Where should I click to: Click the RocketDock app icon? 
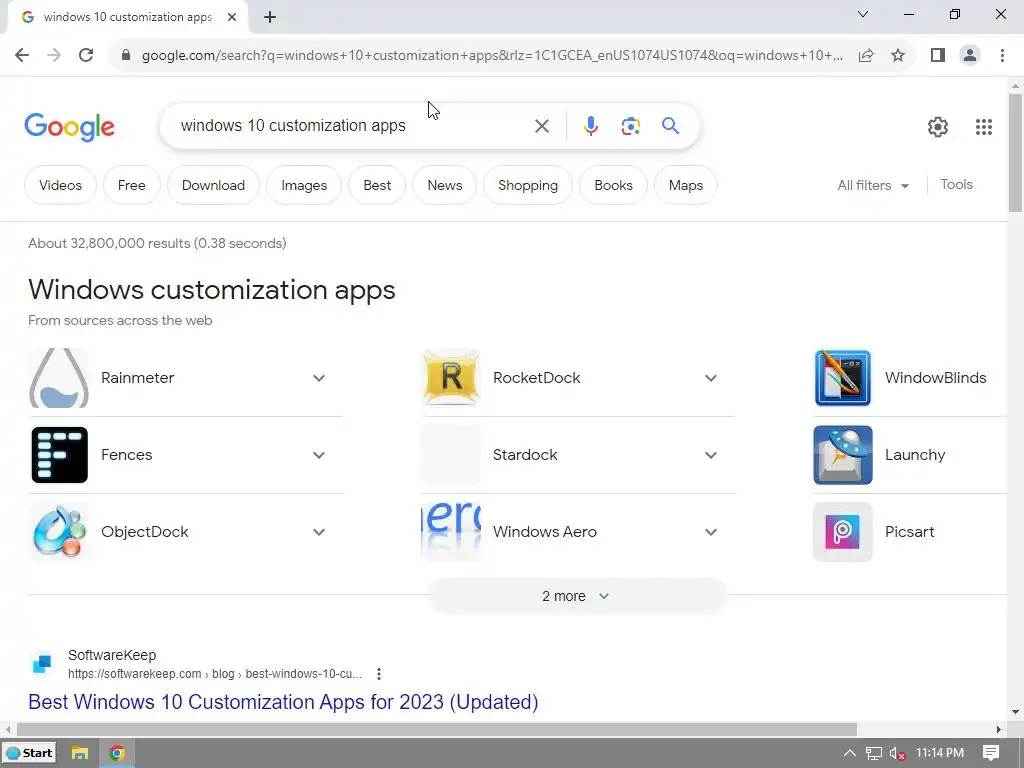(x=451, y=378)
